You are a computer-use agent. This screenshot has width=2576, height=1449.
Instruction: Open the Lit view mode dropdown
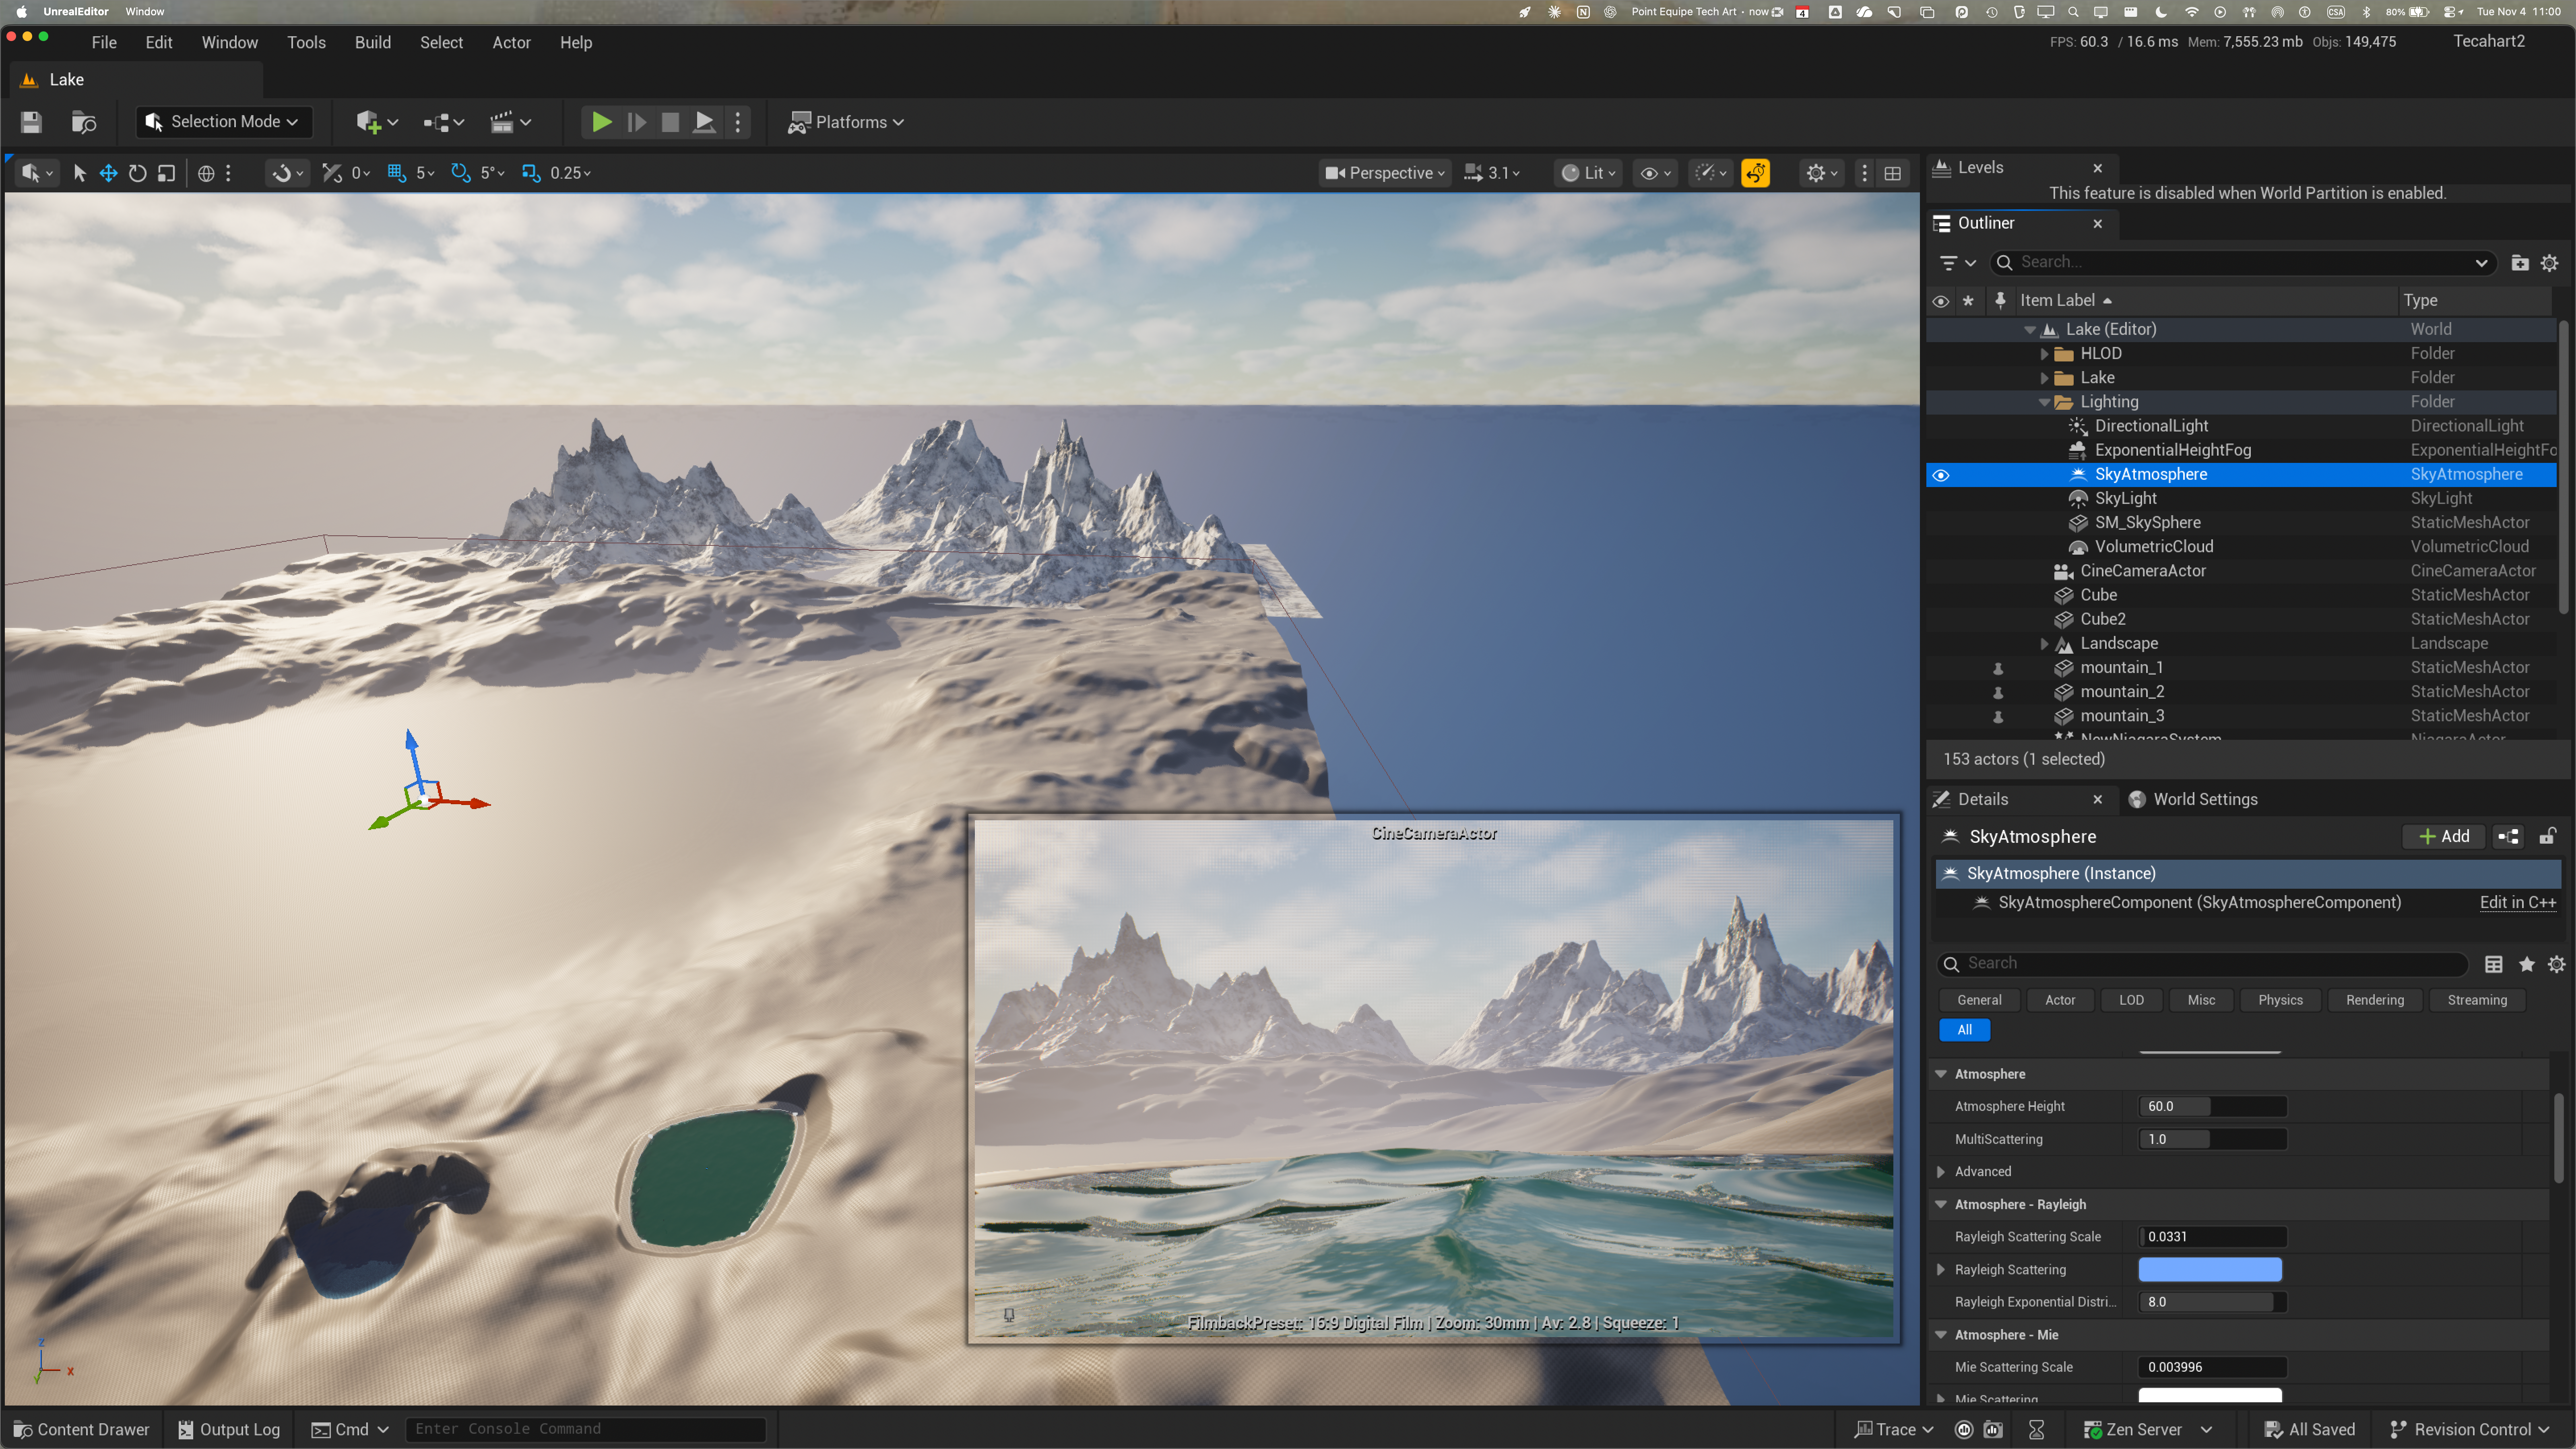click(x=1588, y=173)
